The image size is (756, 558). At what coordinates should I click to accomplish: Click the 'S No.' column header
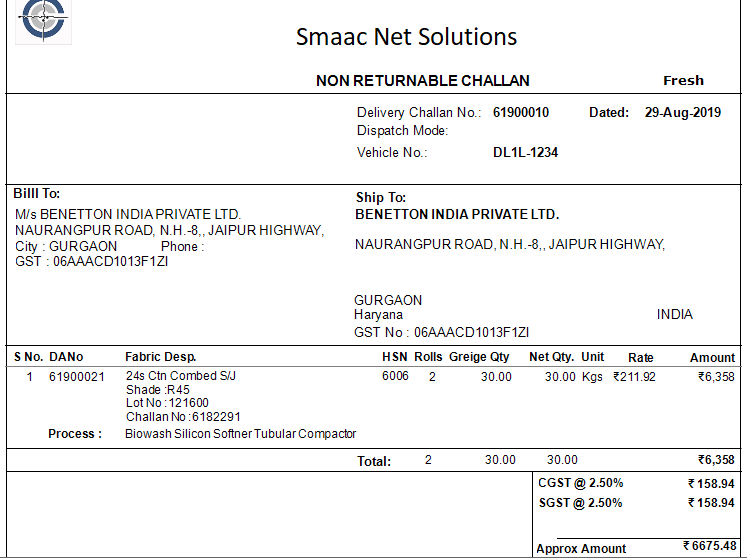(28, 357)
